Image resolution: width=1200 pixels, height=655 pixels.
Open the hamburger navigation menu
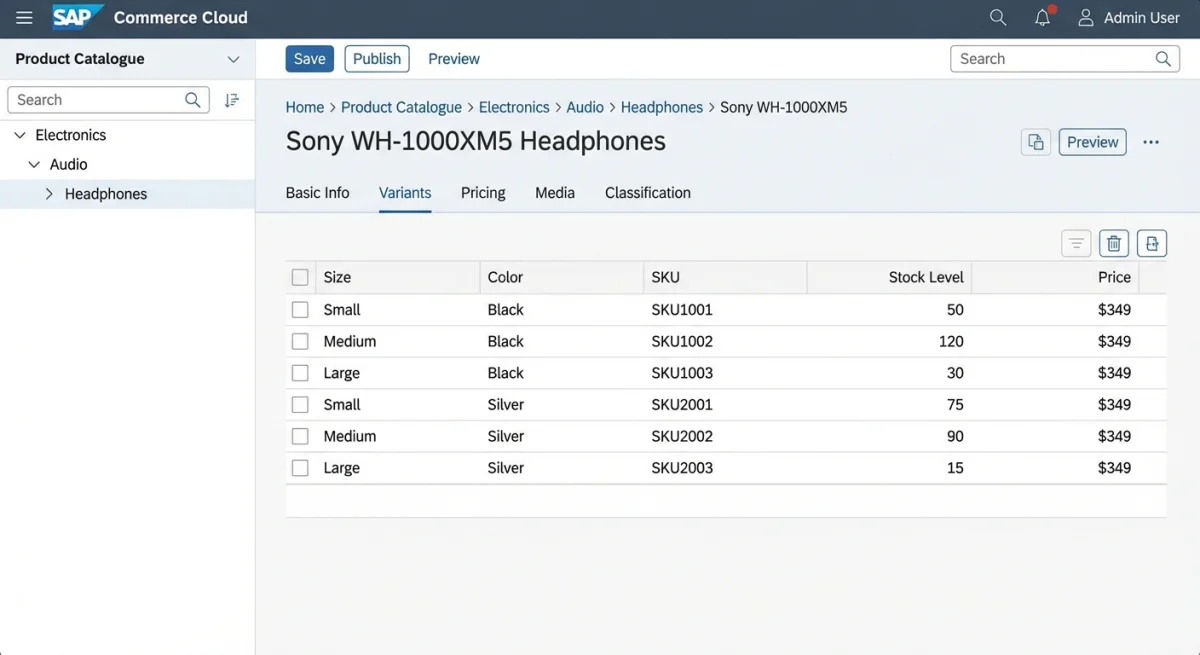[24, 17]
